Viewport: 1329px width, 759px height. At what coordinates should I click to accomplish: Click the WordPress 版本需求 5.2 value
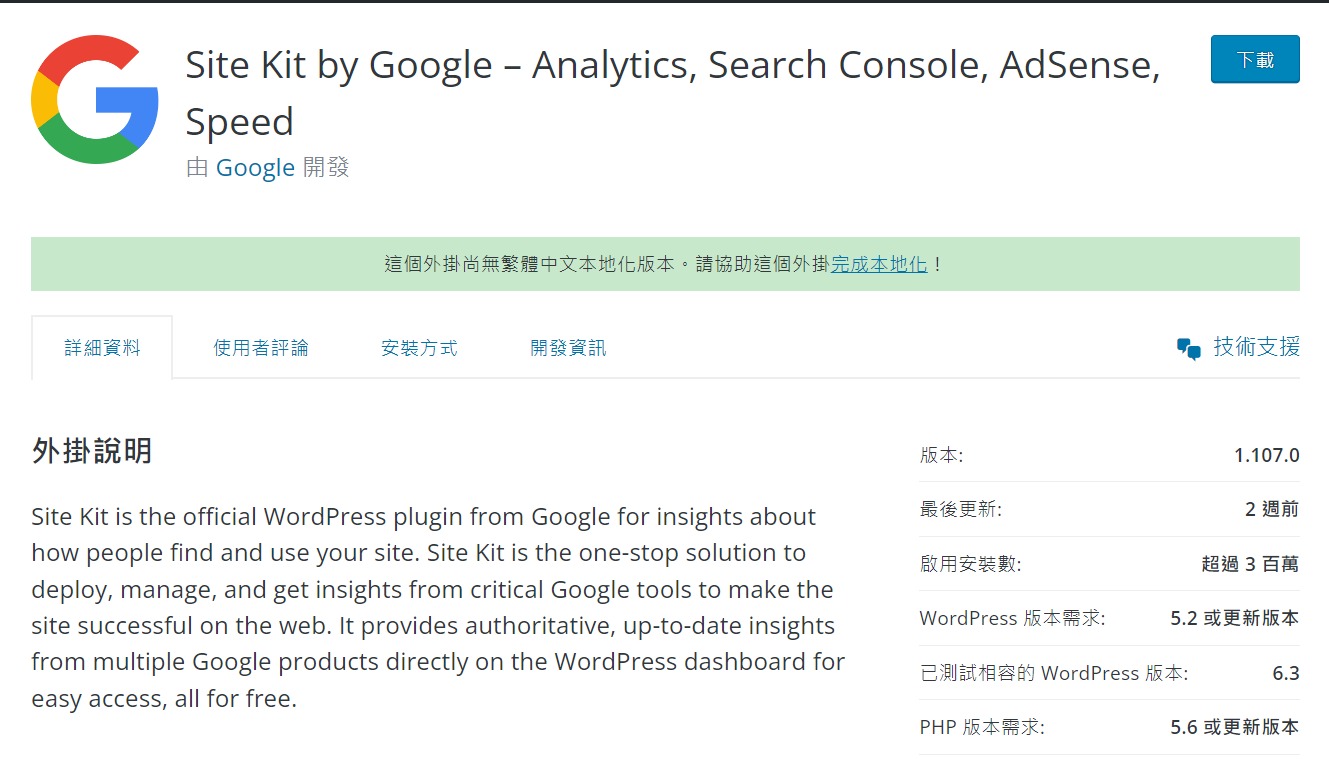coord(1234,618)
